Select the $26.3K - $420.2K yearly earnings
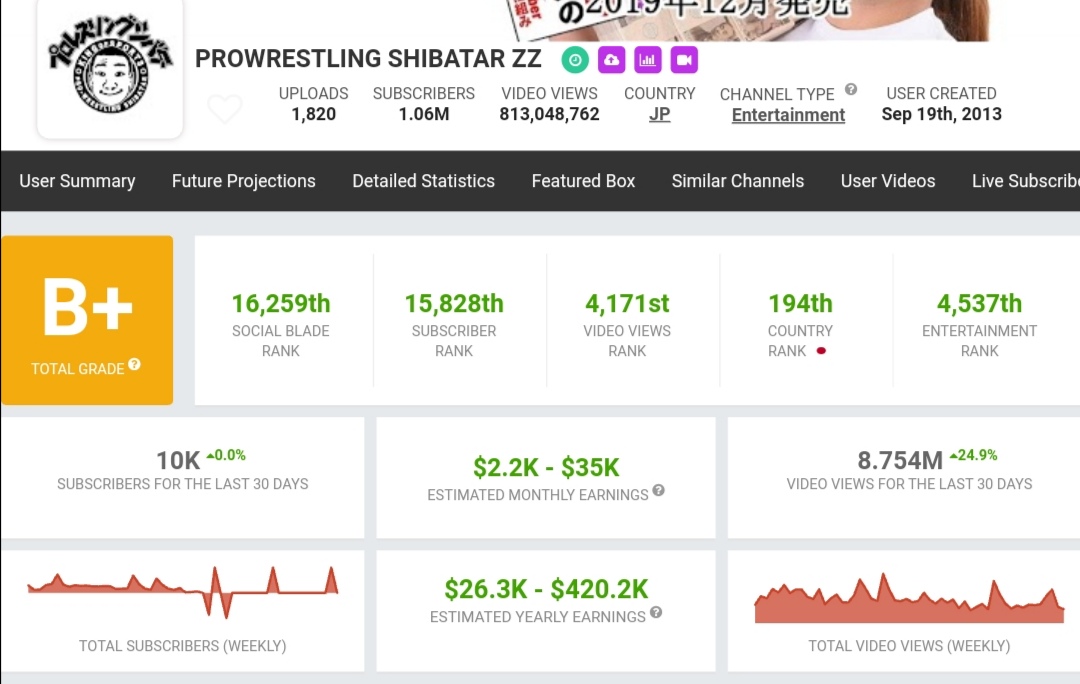 [546, 590]
